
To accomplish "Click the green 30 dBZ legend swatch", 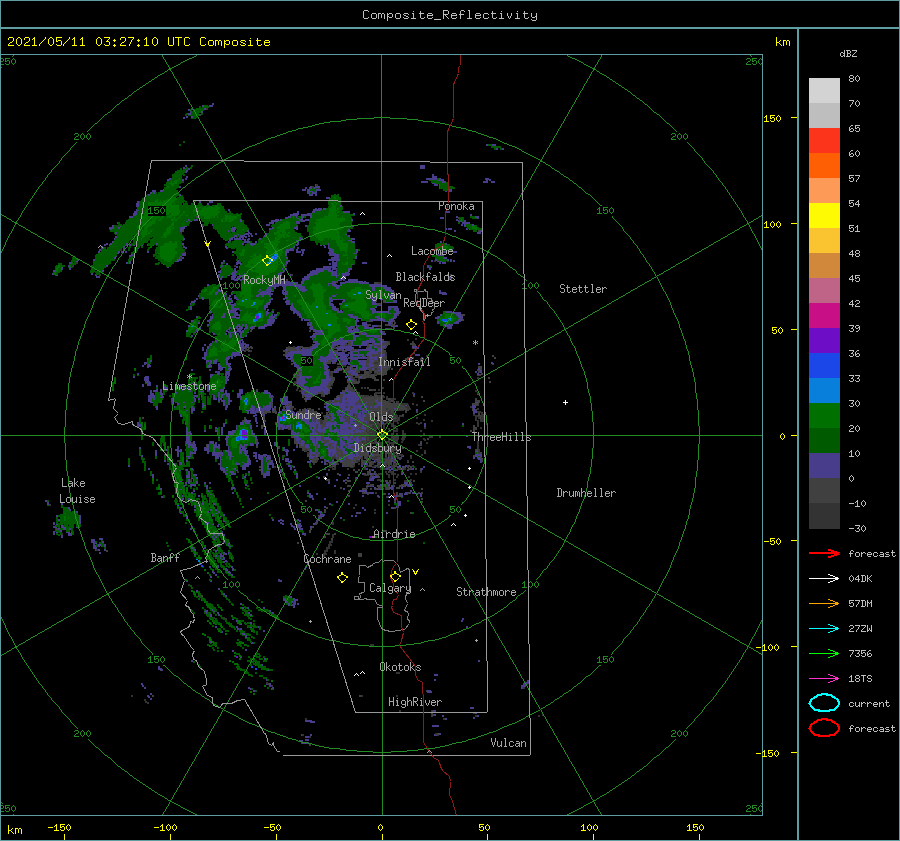I will [x=824, y=416].
